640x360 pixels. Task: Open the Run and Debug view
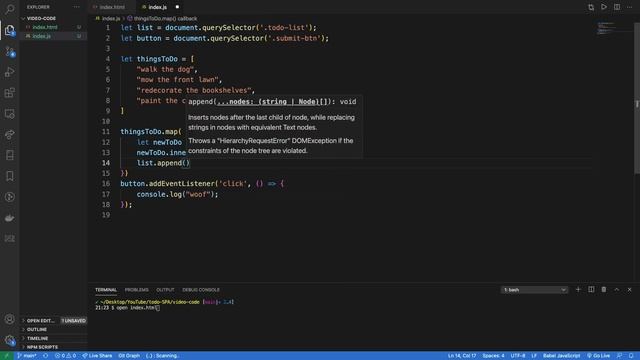point(9,72)
